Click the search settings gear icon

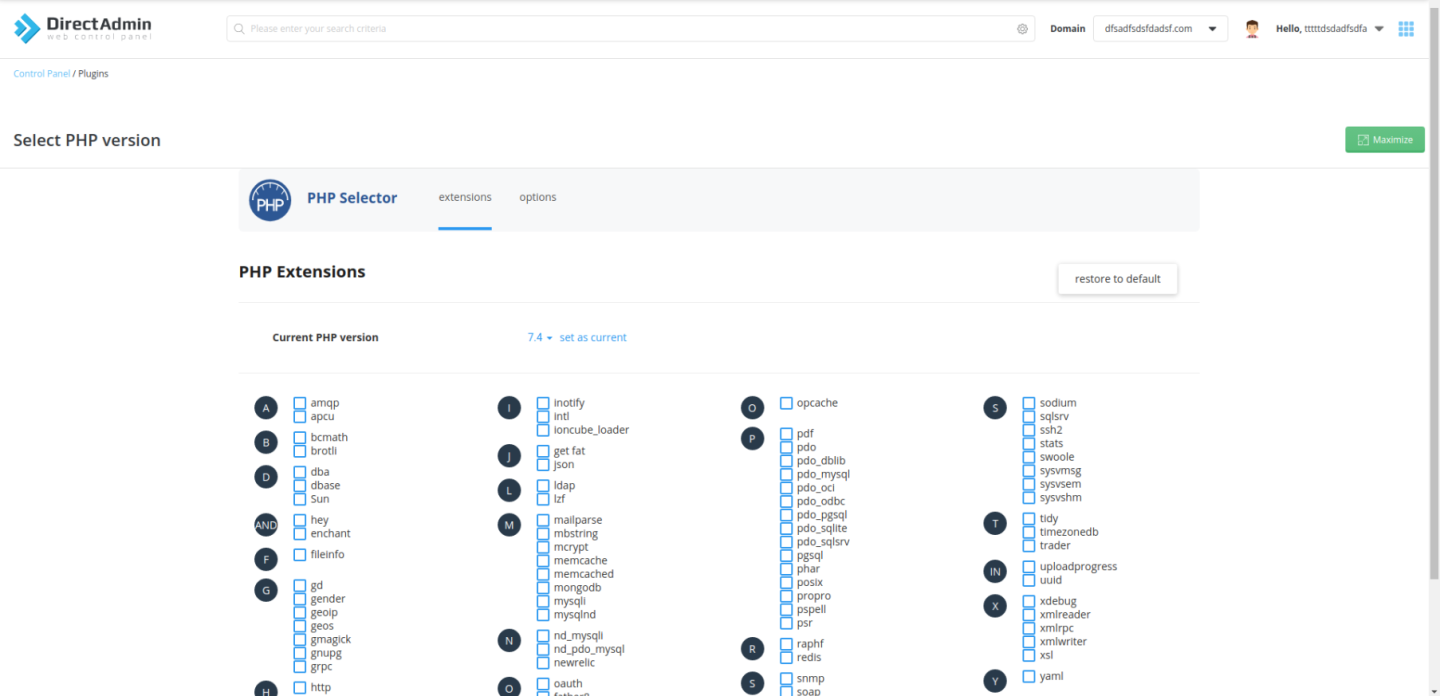pyautogui.click(x=1022, y=29)
